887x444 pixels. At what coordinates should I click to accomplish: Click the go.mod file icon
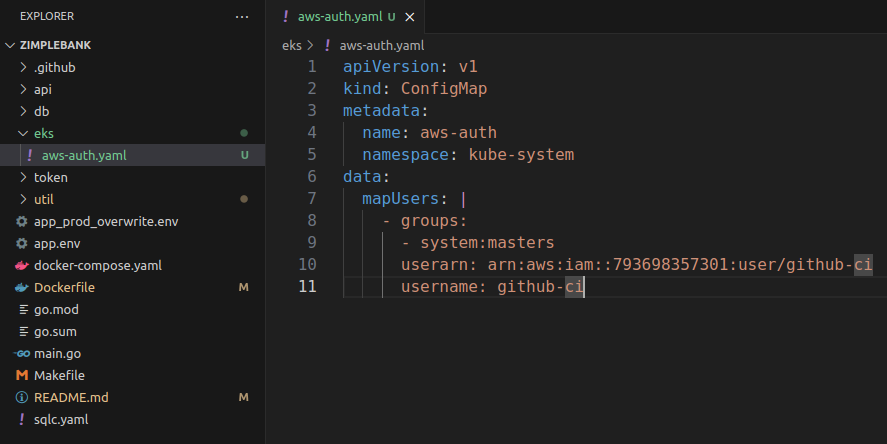click(22, 309)
